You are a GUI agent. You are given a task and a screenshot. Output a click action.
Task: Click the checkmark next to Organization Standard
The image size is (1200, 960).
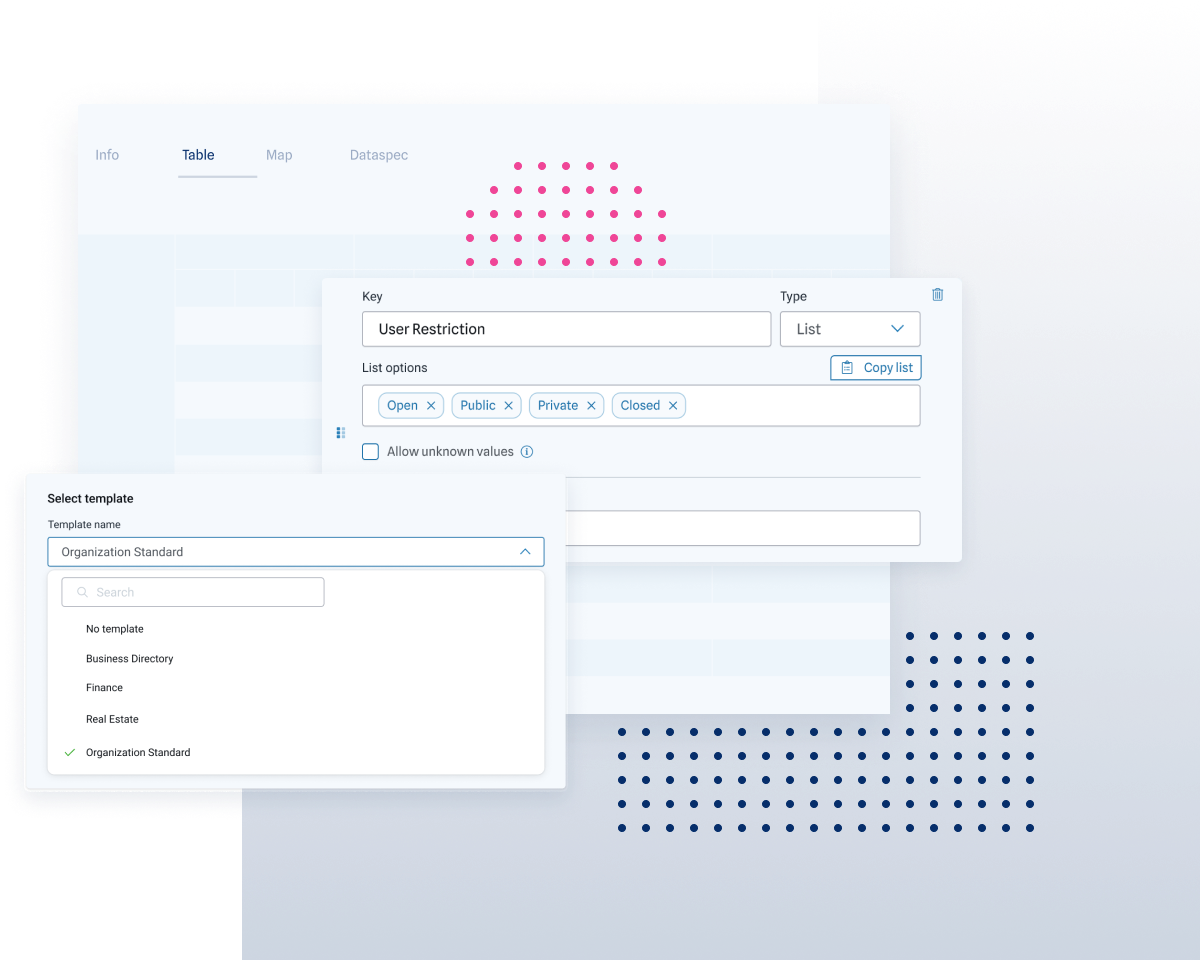click(x=69, y=752)
